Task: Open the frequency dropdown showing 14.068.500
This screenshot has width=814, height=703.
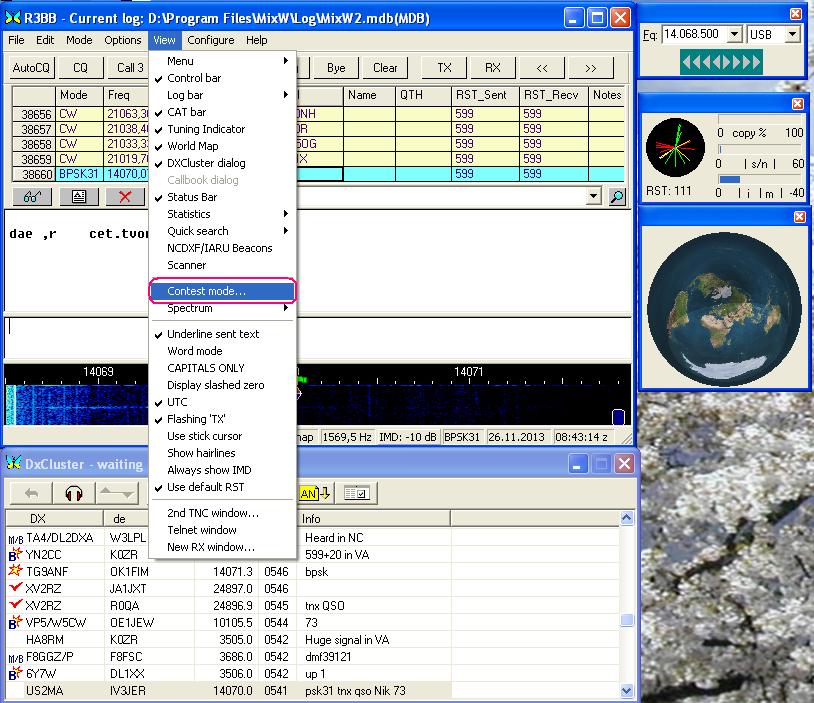Action: [735, 35]
